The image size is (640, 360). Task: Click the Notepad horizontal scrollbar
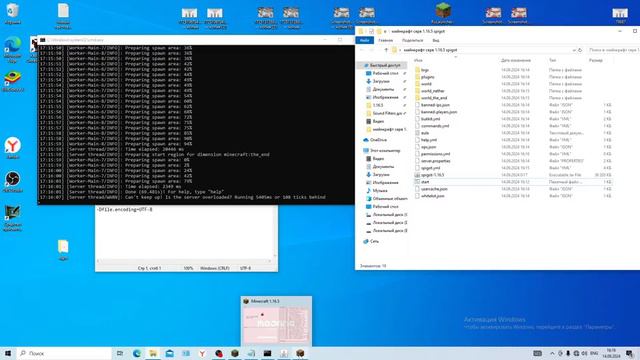pos(184,261)
